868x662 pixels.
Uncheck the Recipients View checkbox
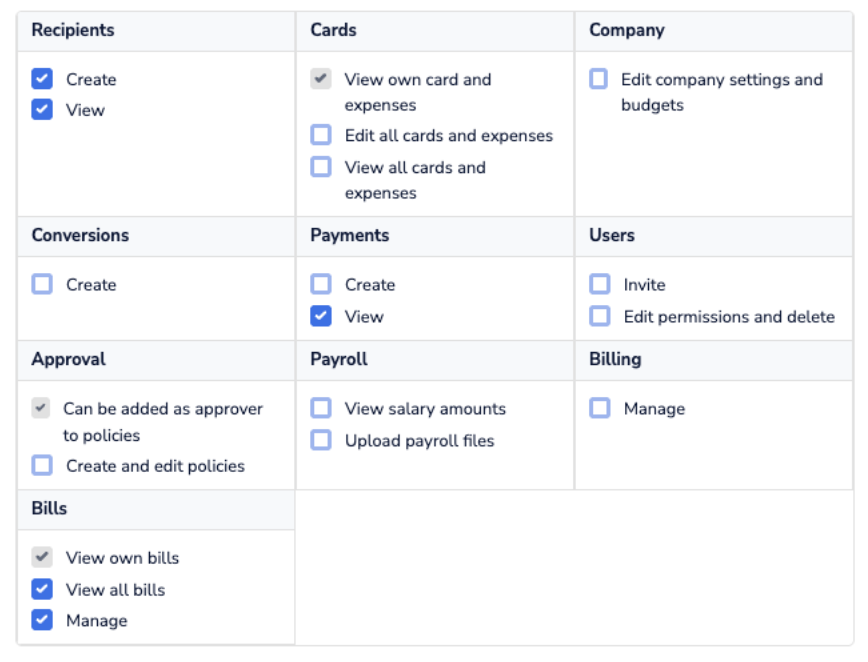point(42,110)
